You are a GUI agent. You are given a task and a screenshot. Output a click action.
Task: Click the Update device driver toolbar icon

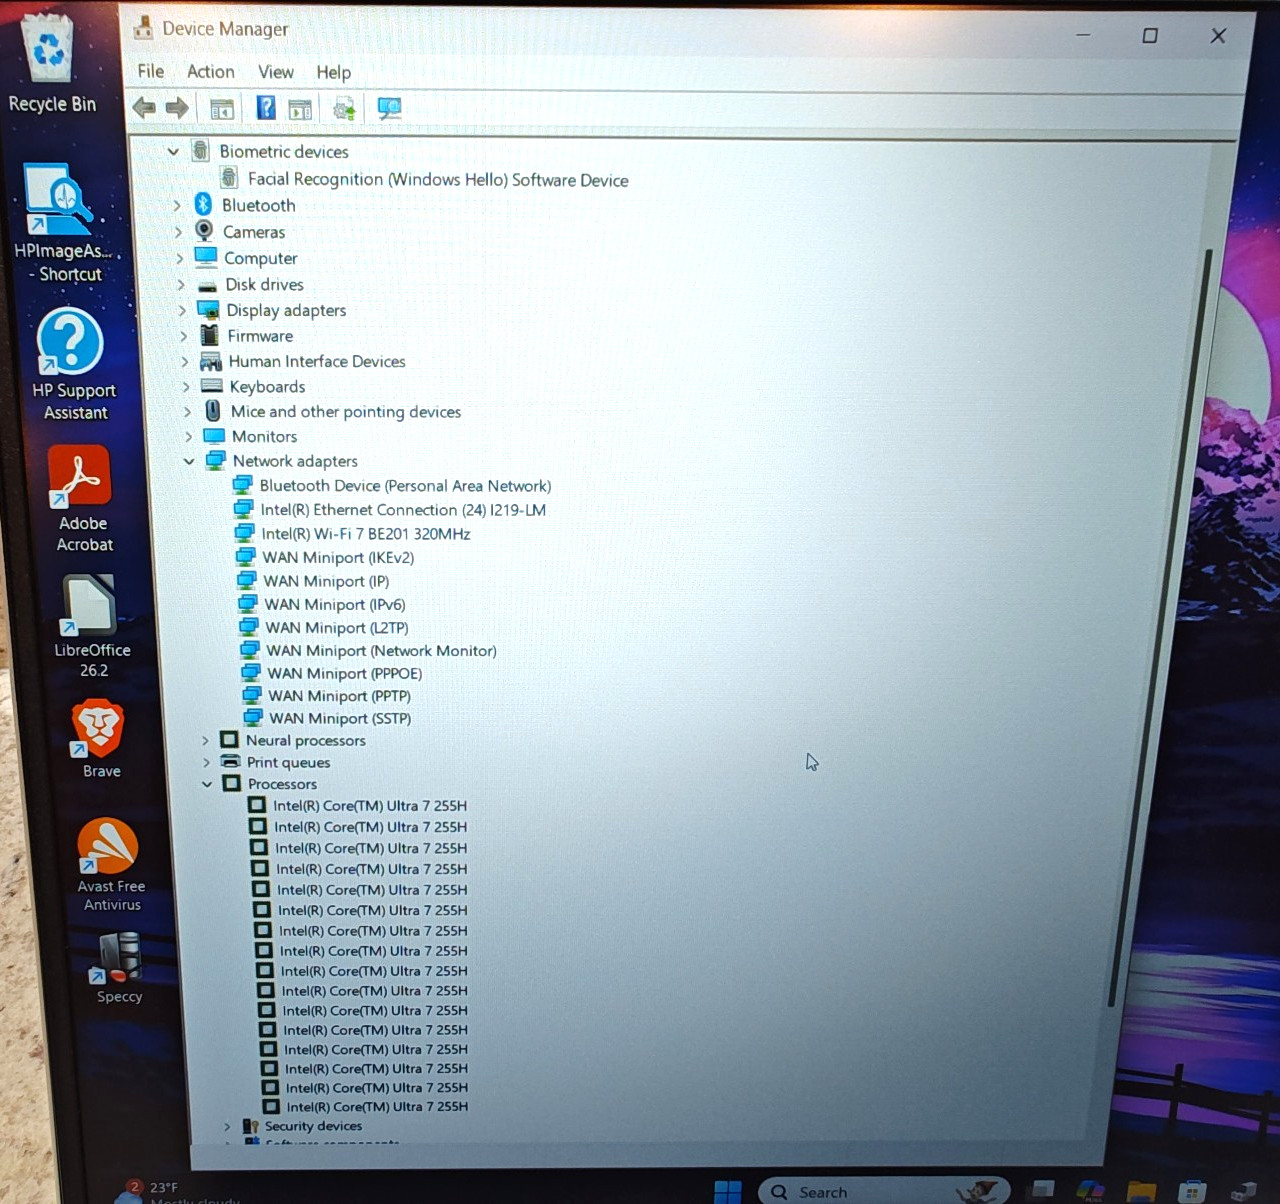[344, 109]
